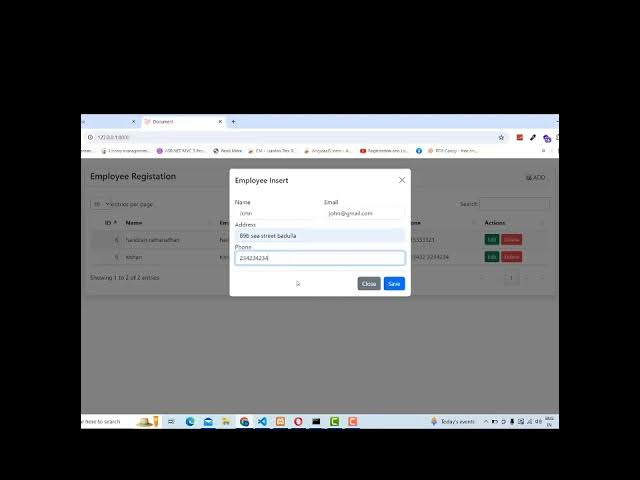Click the Phone number field
Screen dimensions: 640x480
coord(319,258)
